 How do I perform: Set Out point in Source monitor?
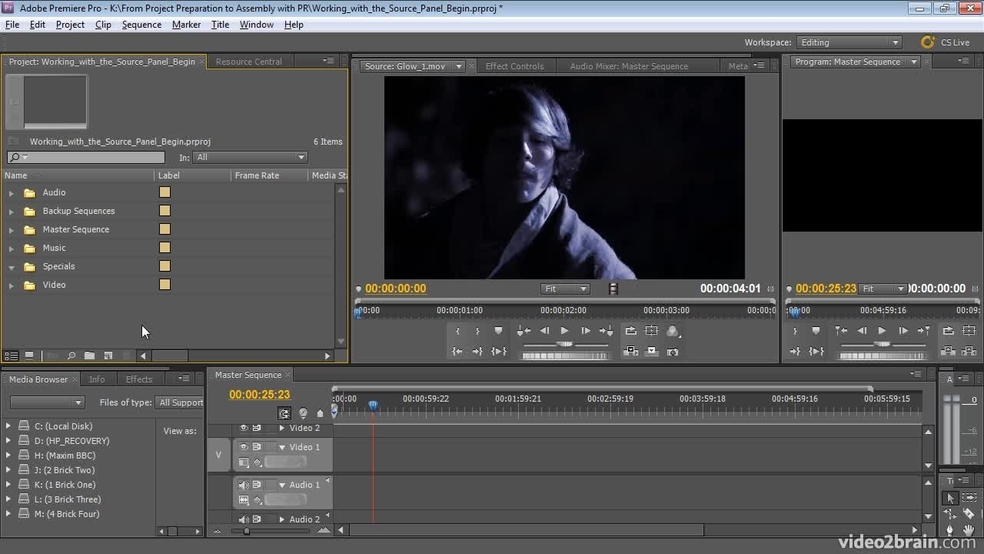[x=477, y=331]
